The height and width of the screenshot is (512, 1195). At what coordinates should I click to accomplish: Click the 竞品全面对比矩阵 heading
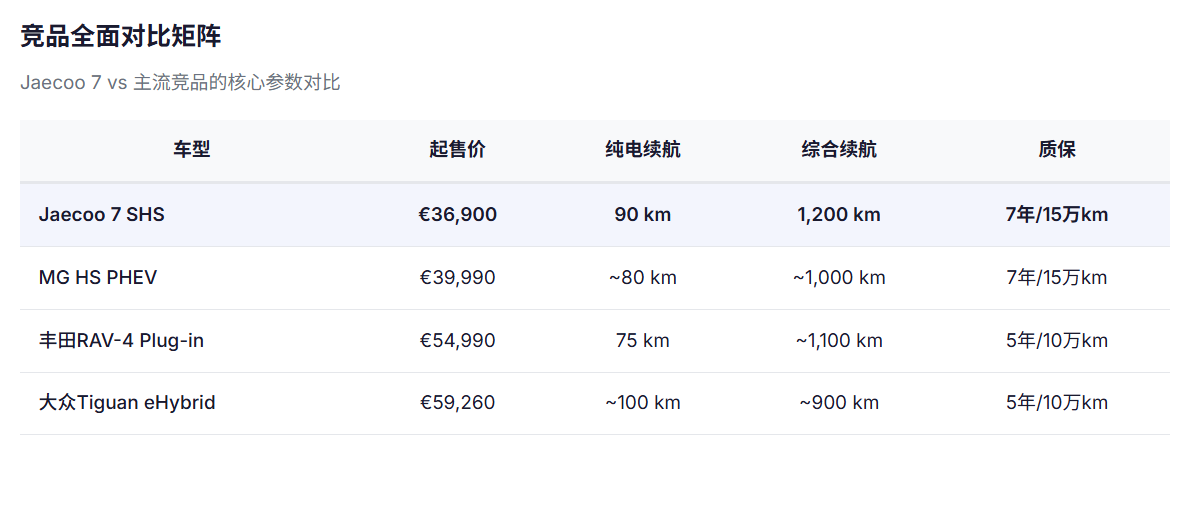tap(121, 37)
